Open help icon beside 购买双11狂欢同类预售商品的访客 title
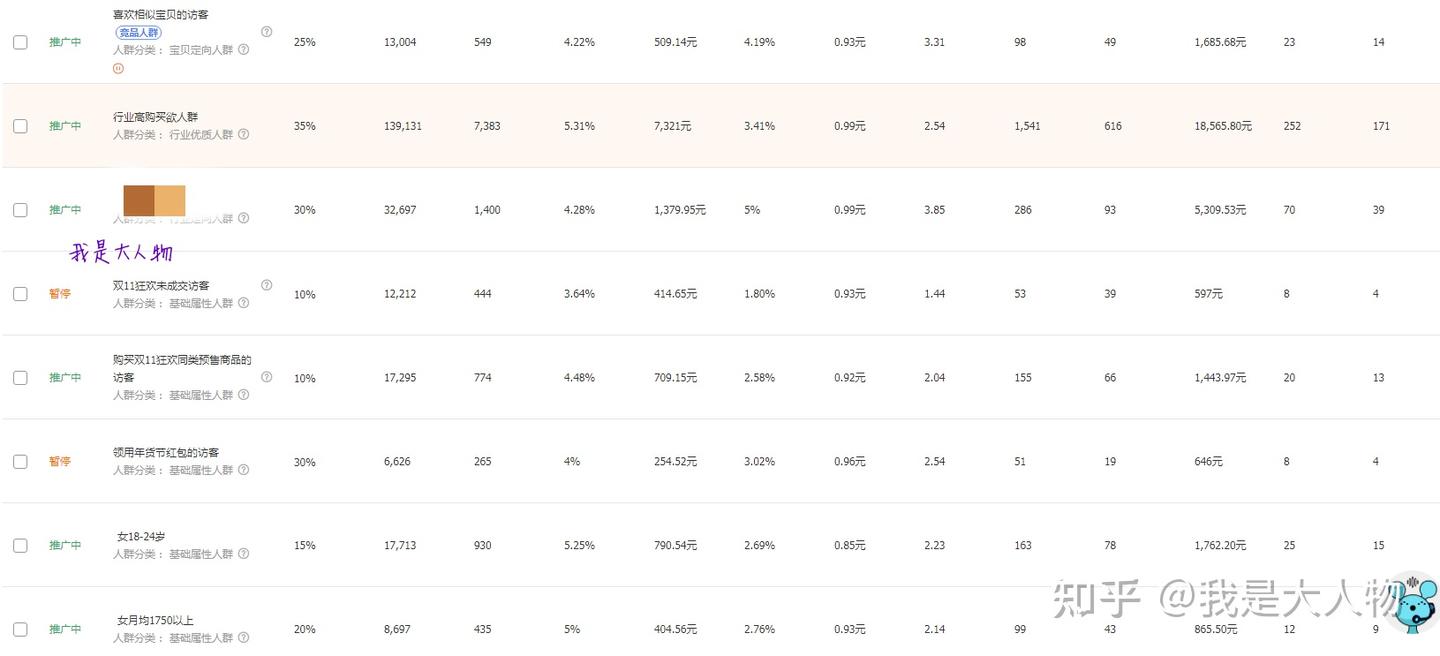The image size is (1440, 656). (266, 377)
